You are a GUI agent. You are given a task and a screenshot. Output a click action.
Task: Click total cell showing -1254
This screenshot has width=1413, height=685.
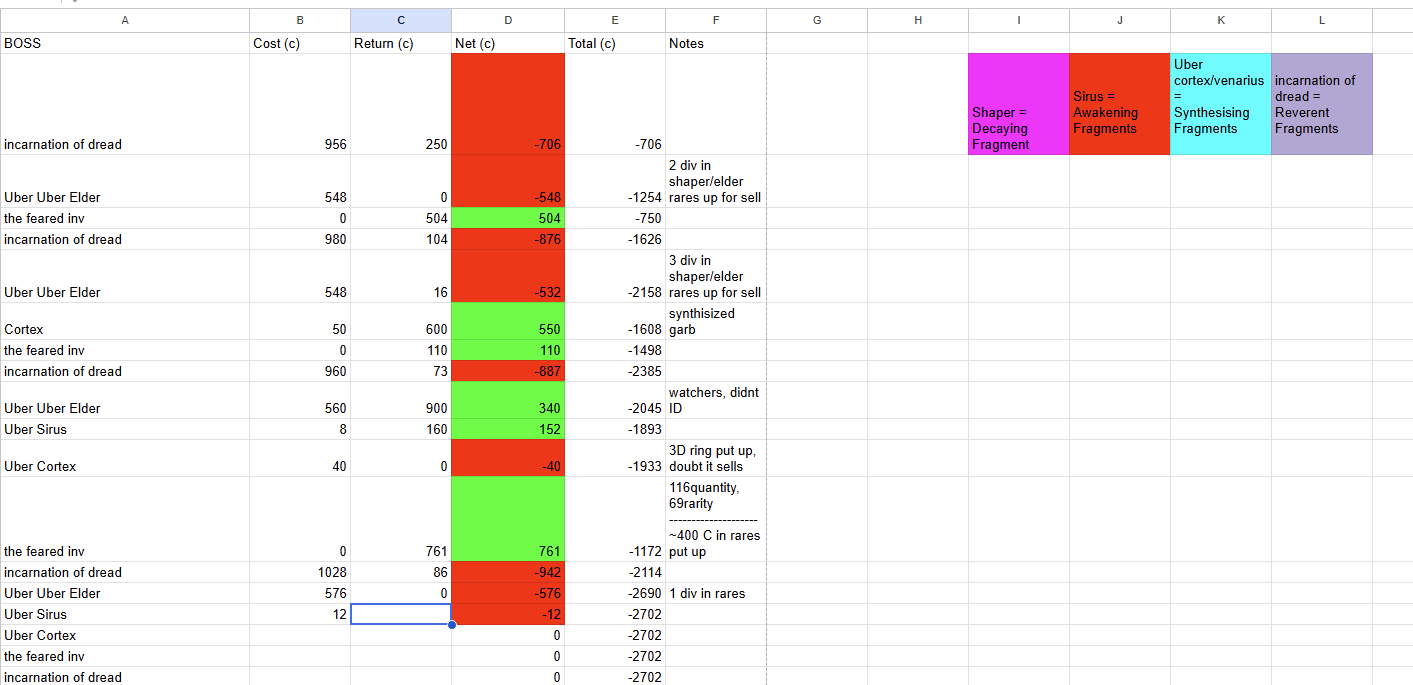615,181
